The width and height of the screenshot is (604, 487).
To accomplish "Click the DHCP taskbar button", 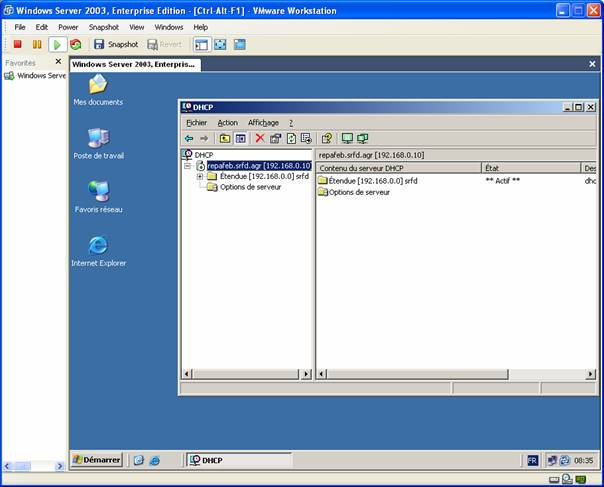I will (239, 460).
